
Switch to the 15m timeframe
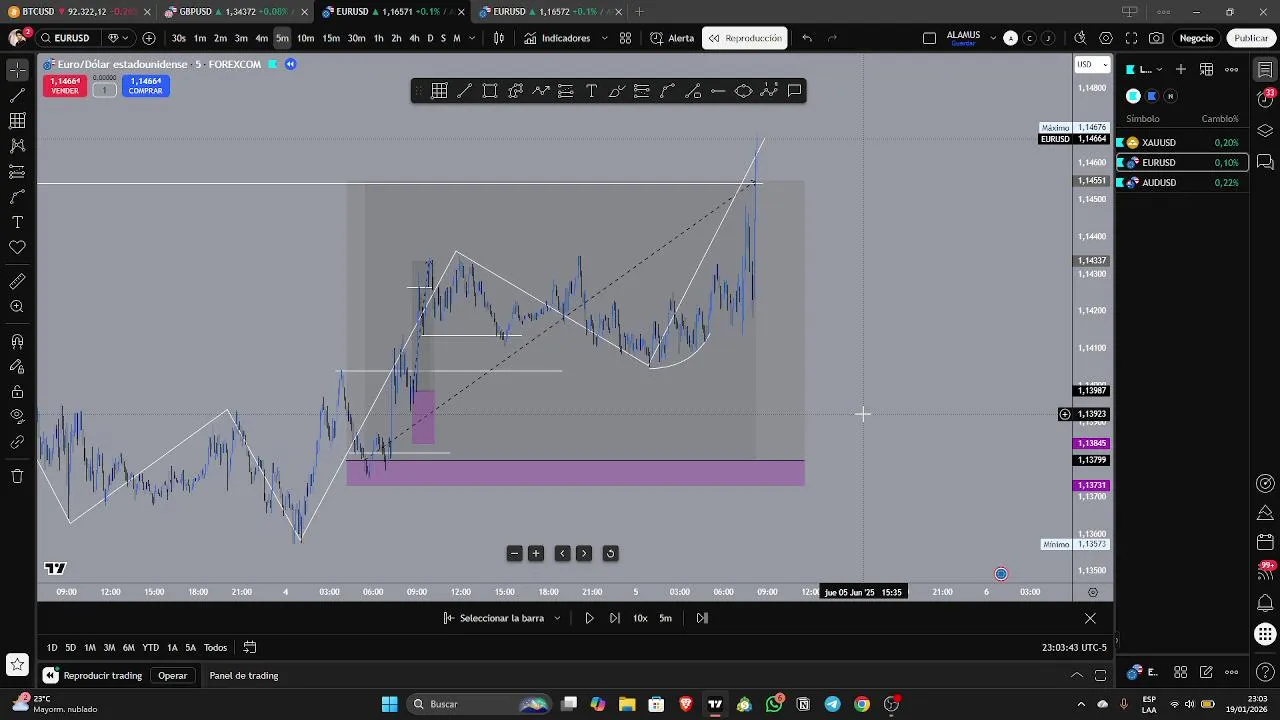(331, 38)
